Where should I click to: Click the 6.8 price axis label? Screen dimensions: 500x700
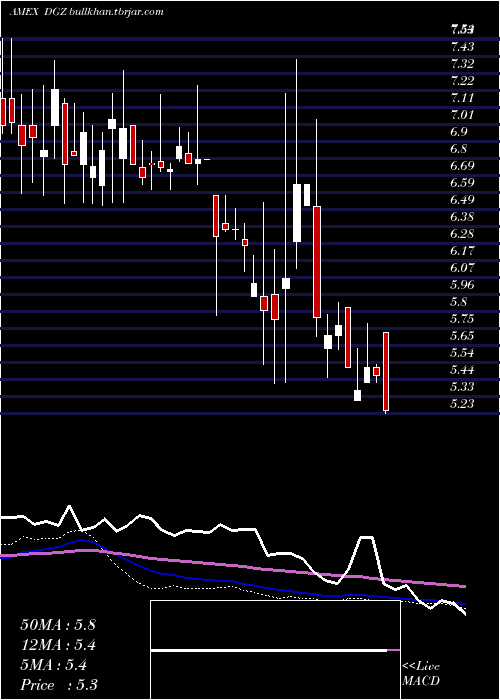tap(459, 149)
